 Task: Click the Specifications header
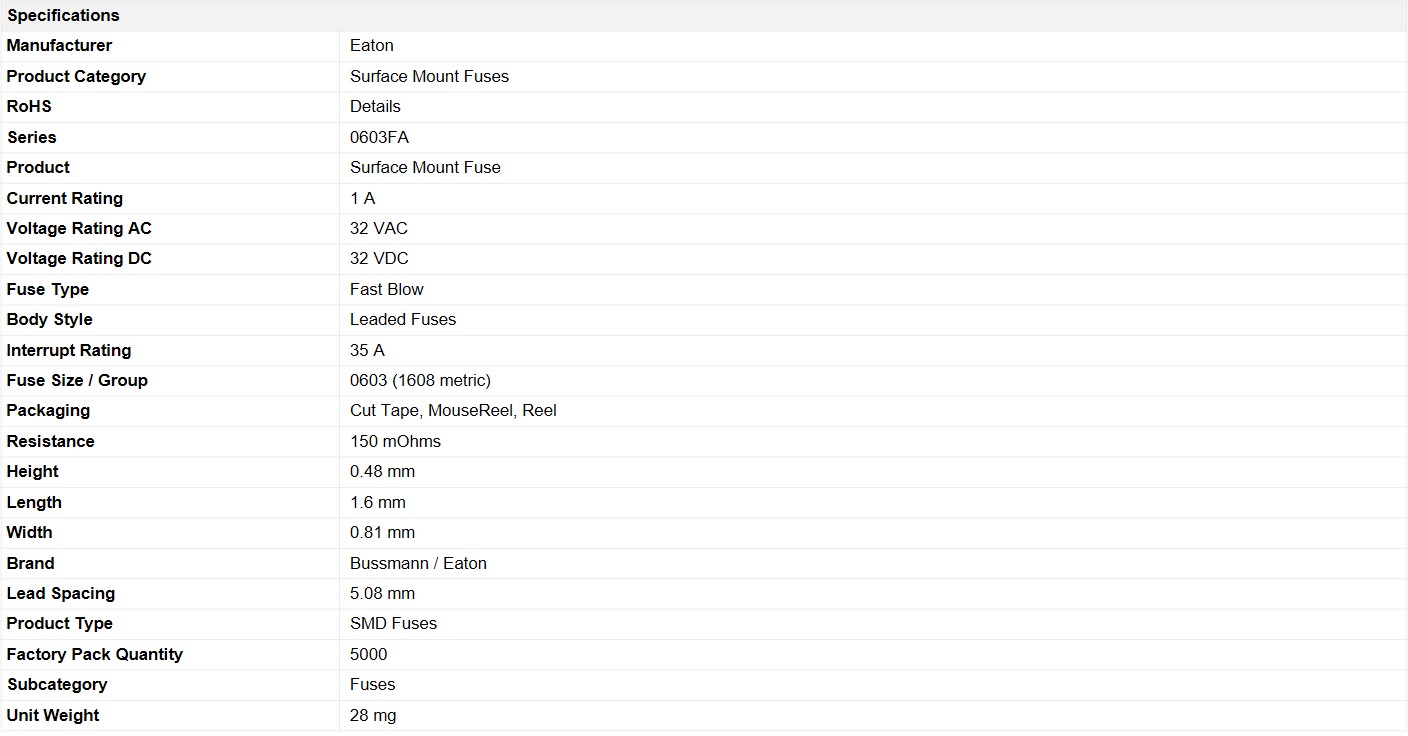63,15
